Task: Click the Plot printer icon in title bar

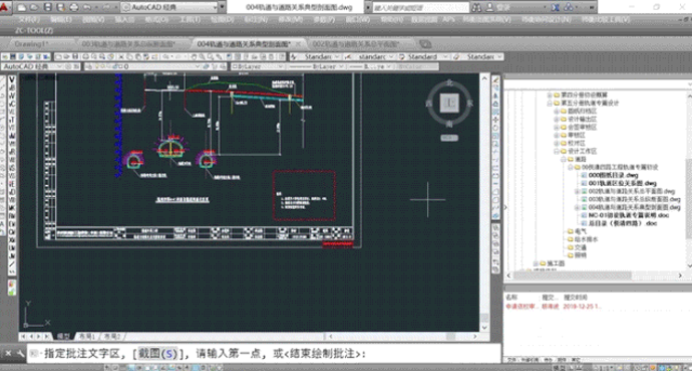Action: click(x=74, y=8)
